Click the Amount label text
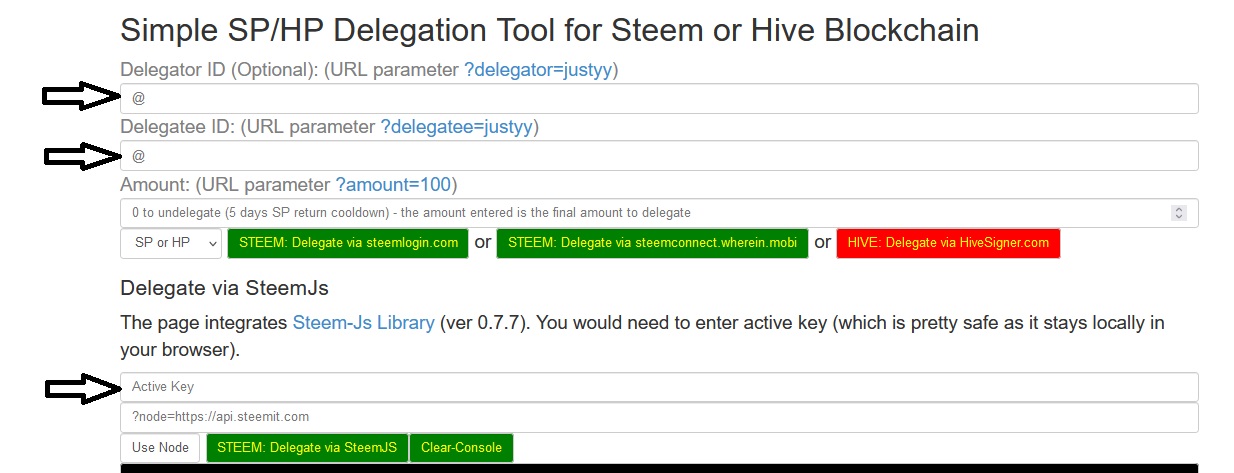 click(x=156, y=185)
